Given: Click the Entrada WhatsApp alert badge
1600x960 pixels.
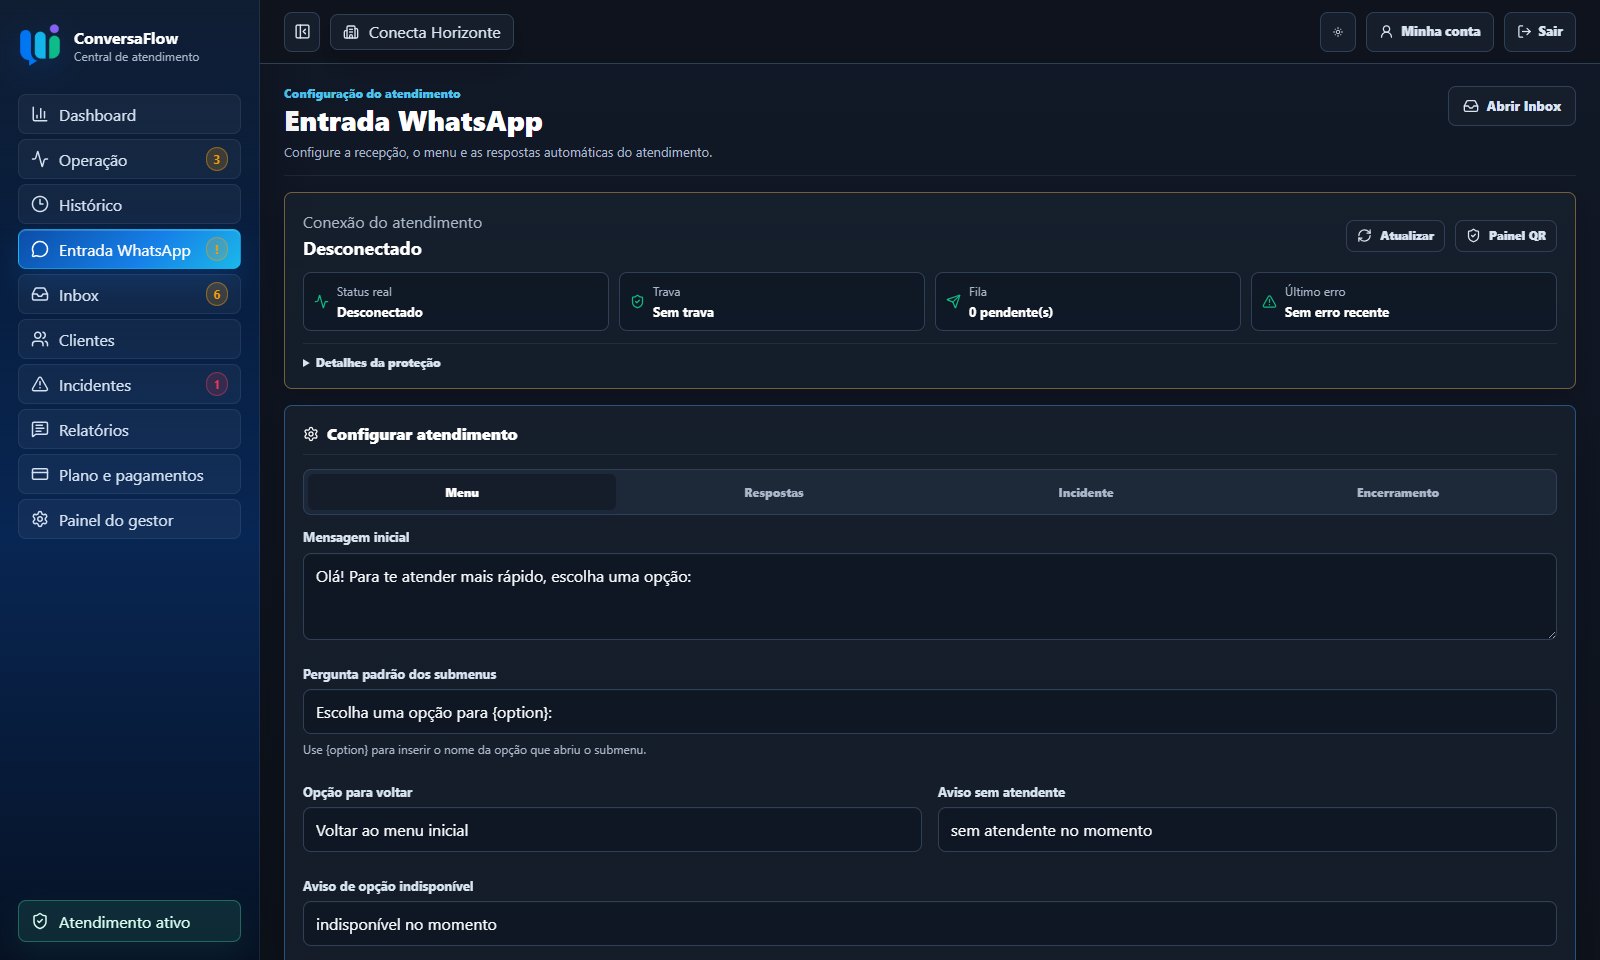Looking at the screenshot, I should (x=217, y=249).
